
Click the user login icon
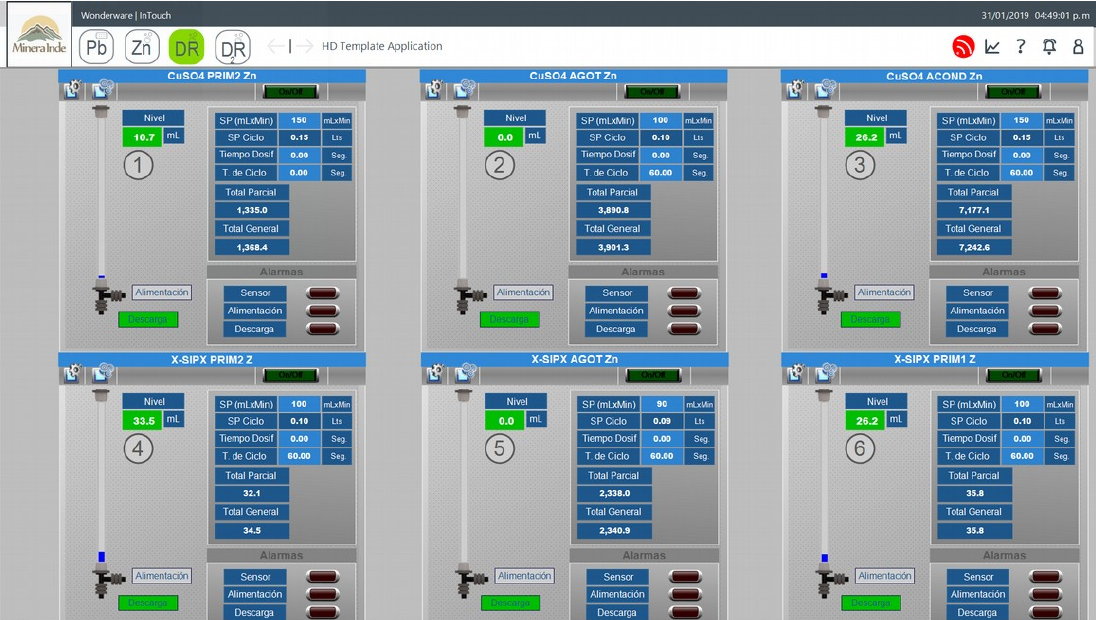point(1078,47)
